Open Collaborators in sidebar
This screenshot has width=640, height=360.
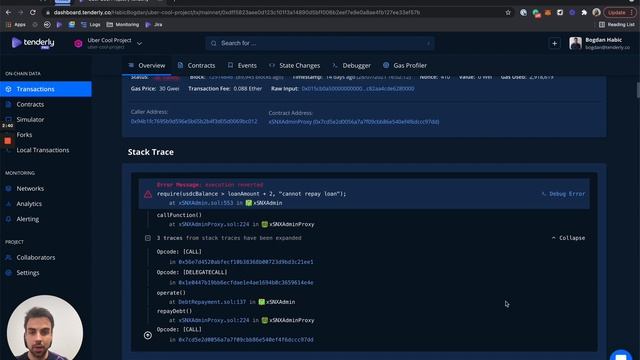click(36, 258)
